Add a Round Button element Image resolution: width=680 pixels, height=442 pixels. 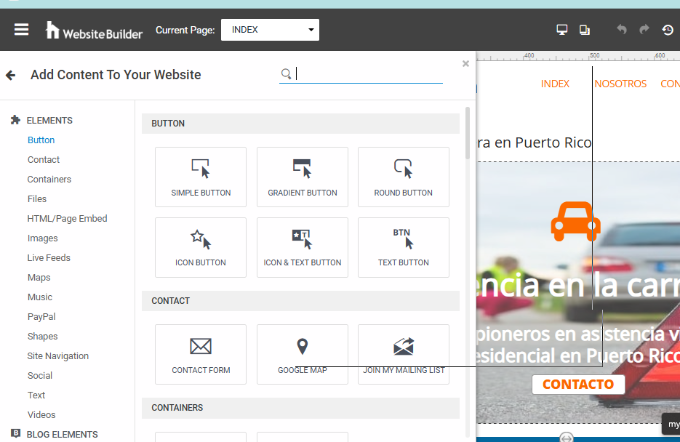(x=403, y=177)
